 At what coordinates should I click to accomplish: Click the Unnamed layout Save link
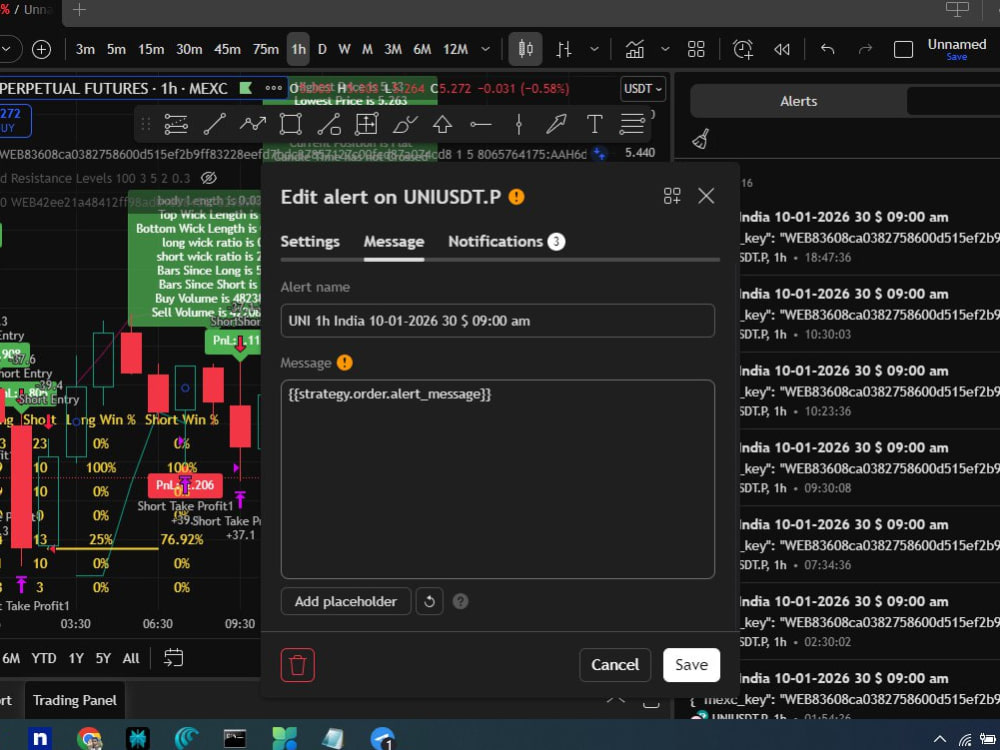pos(956,57)
